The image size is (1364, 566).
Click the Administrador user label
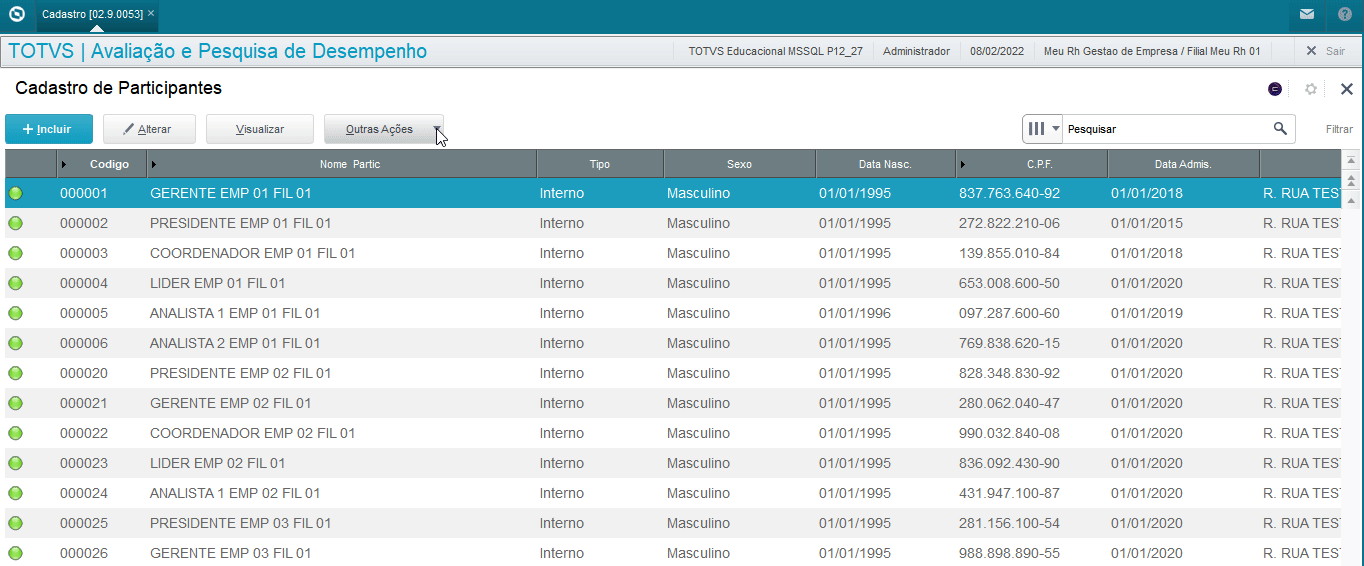tap(916, 51)
